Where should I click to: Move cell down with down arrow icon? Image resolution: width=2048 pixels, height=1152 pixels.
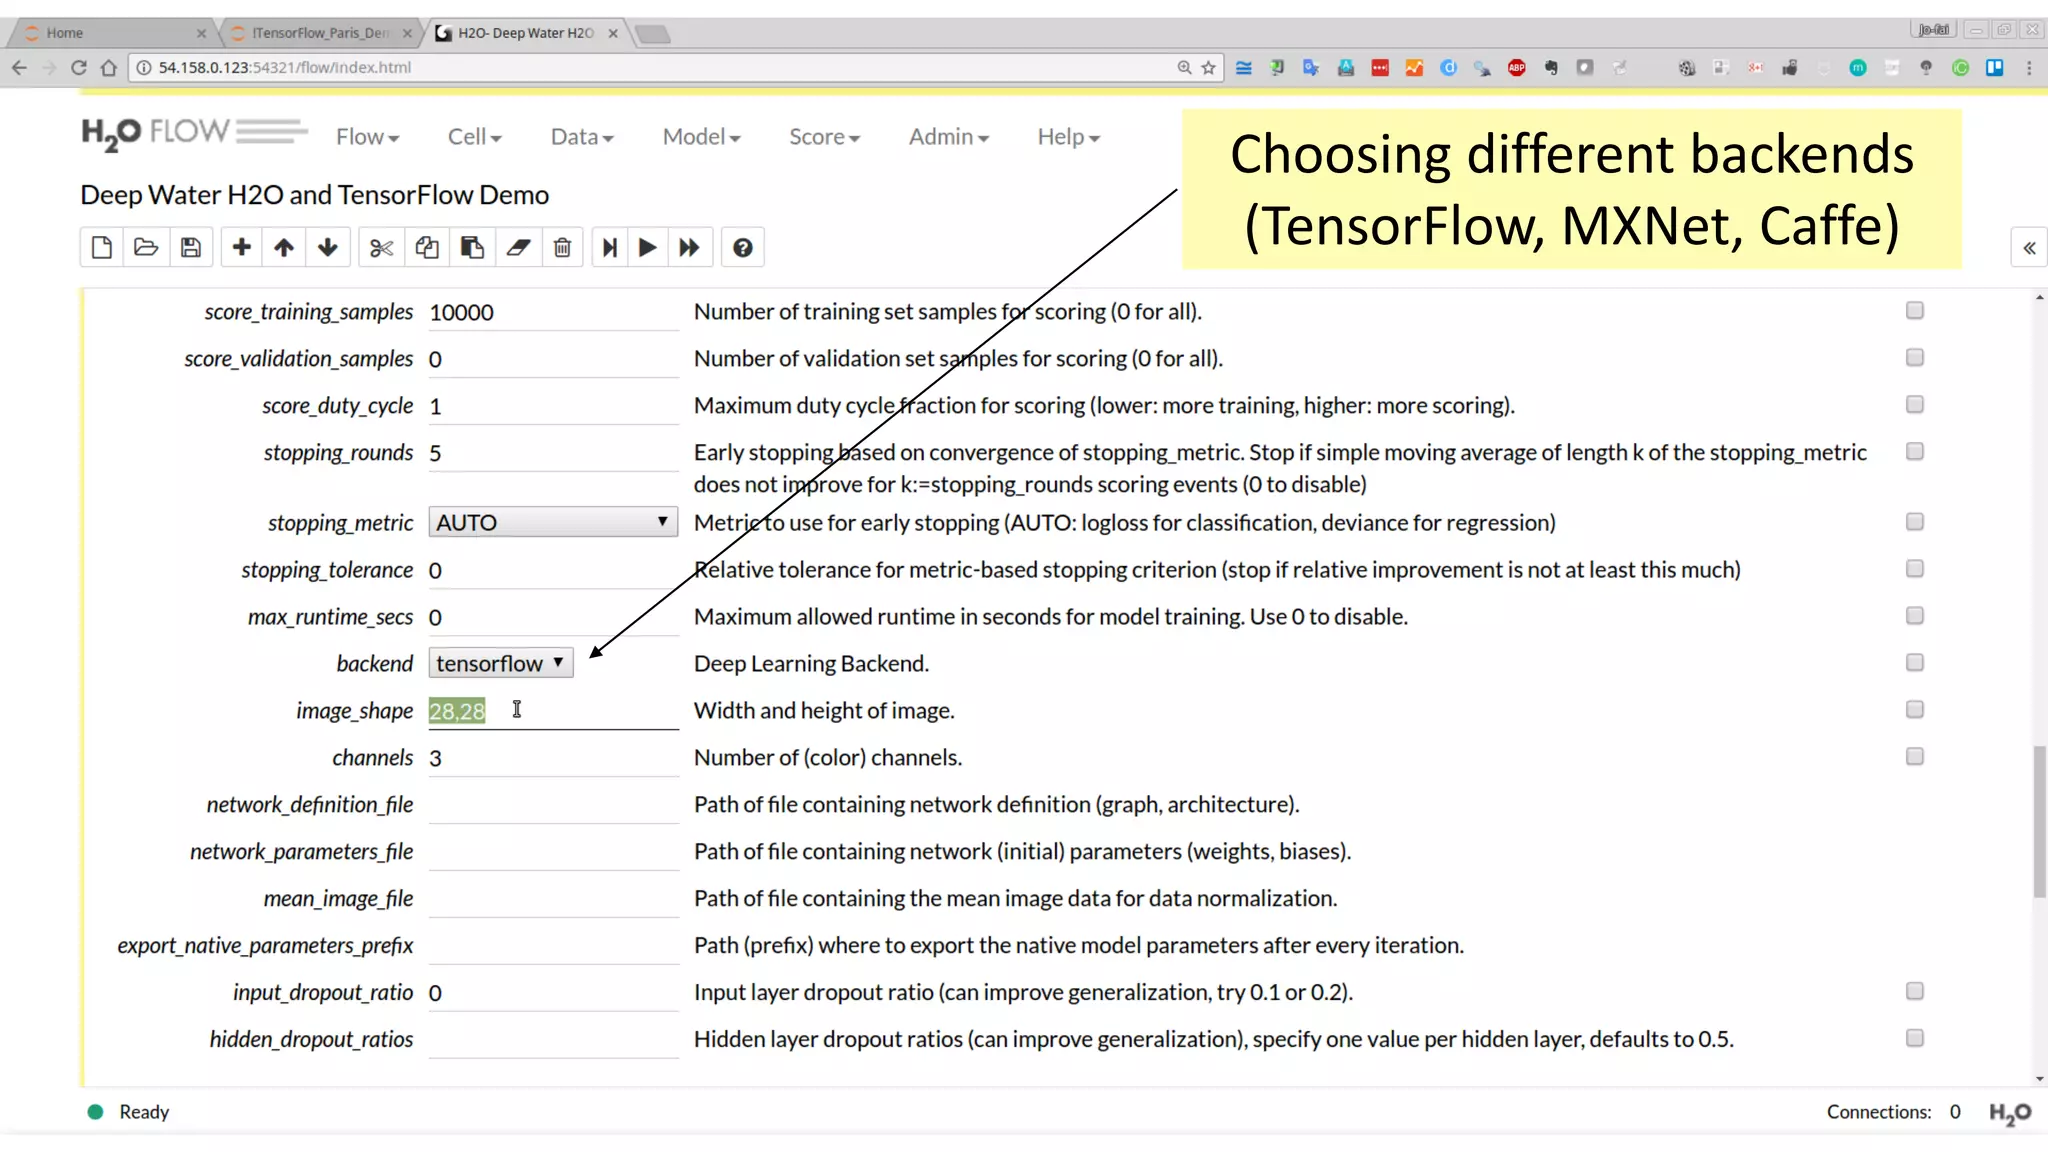tap(328, 248)
